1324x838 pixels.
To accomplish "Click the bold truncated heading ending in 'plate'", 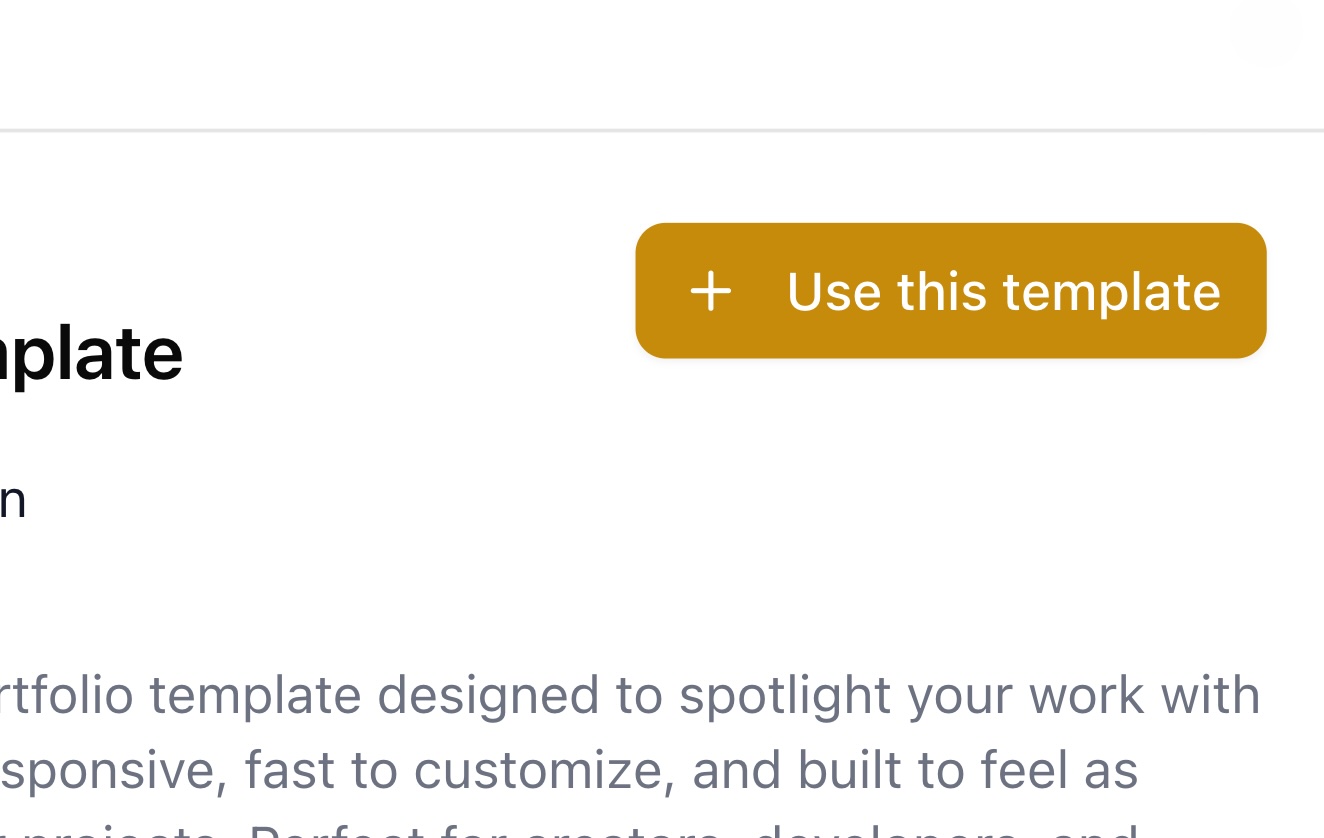I will coord(91,352).
